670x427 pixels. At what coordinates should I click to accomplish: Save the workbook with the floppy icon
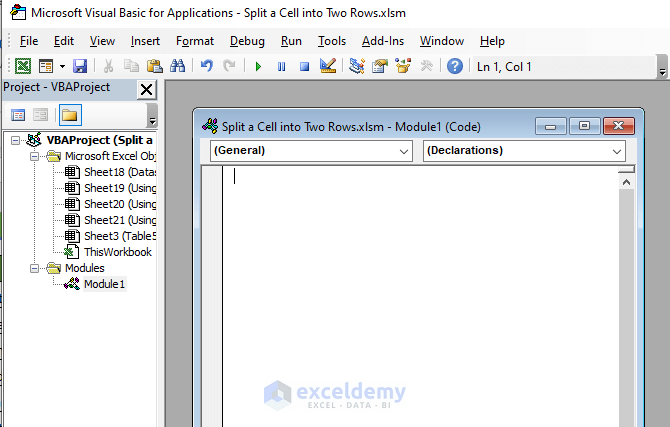pos(80,66)
